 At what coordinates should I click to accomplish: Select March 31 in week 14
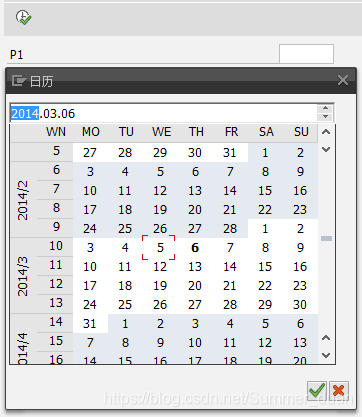pos(90,324)
